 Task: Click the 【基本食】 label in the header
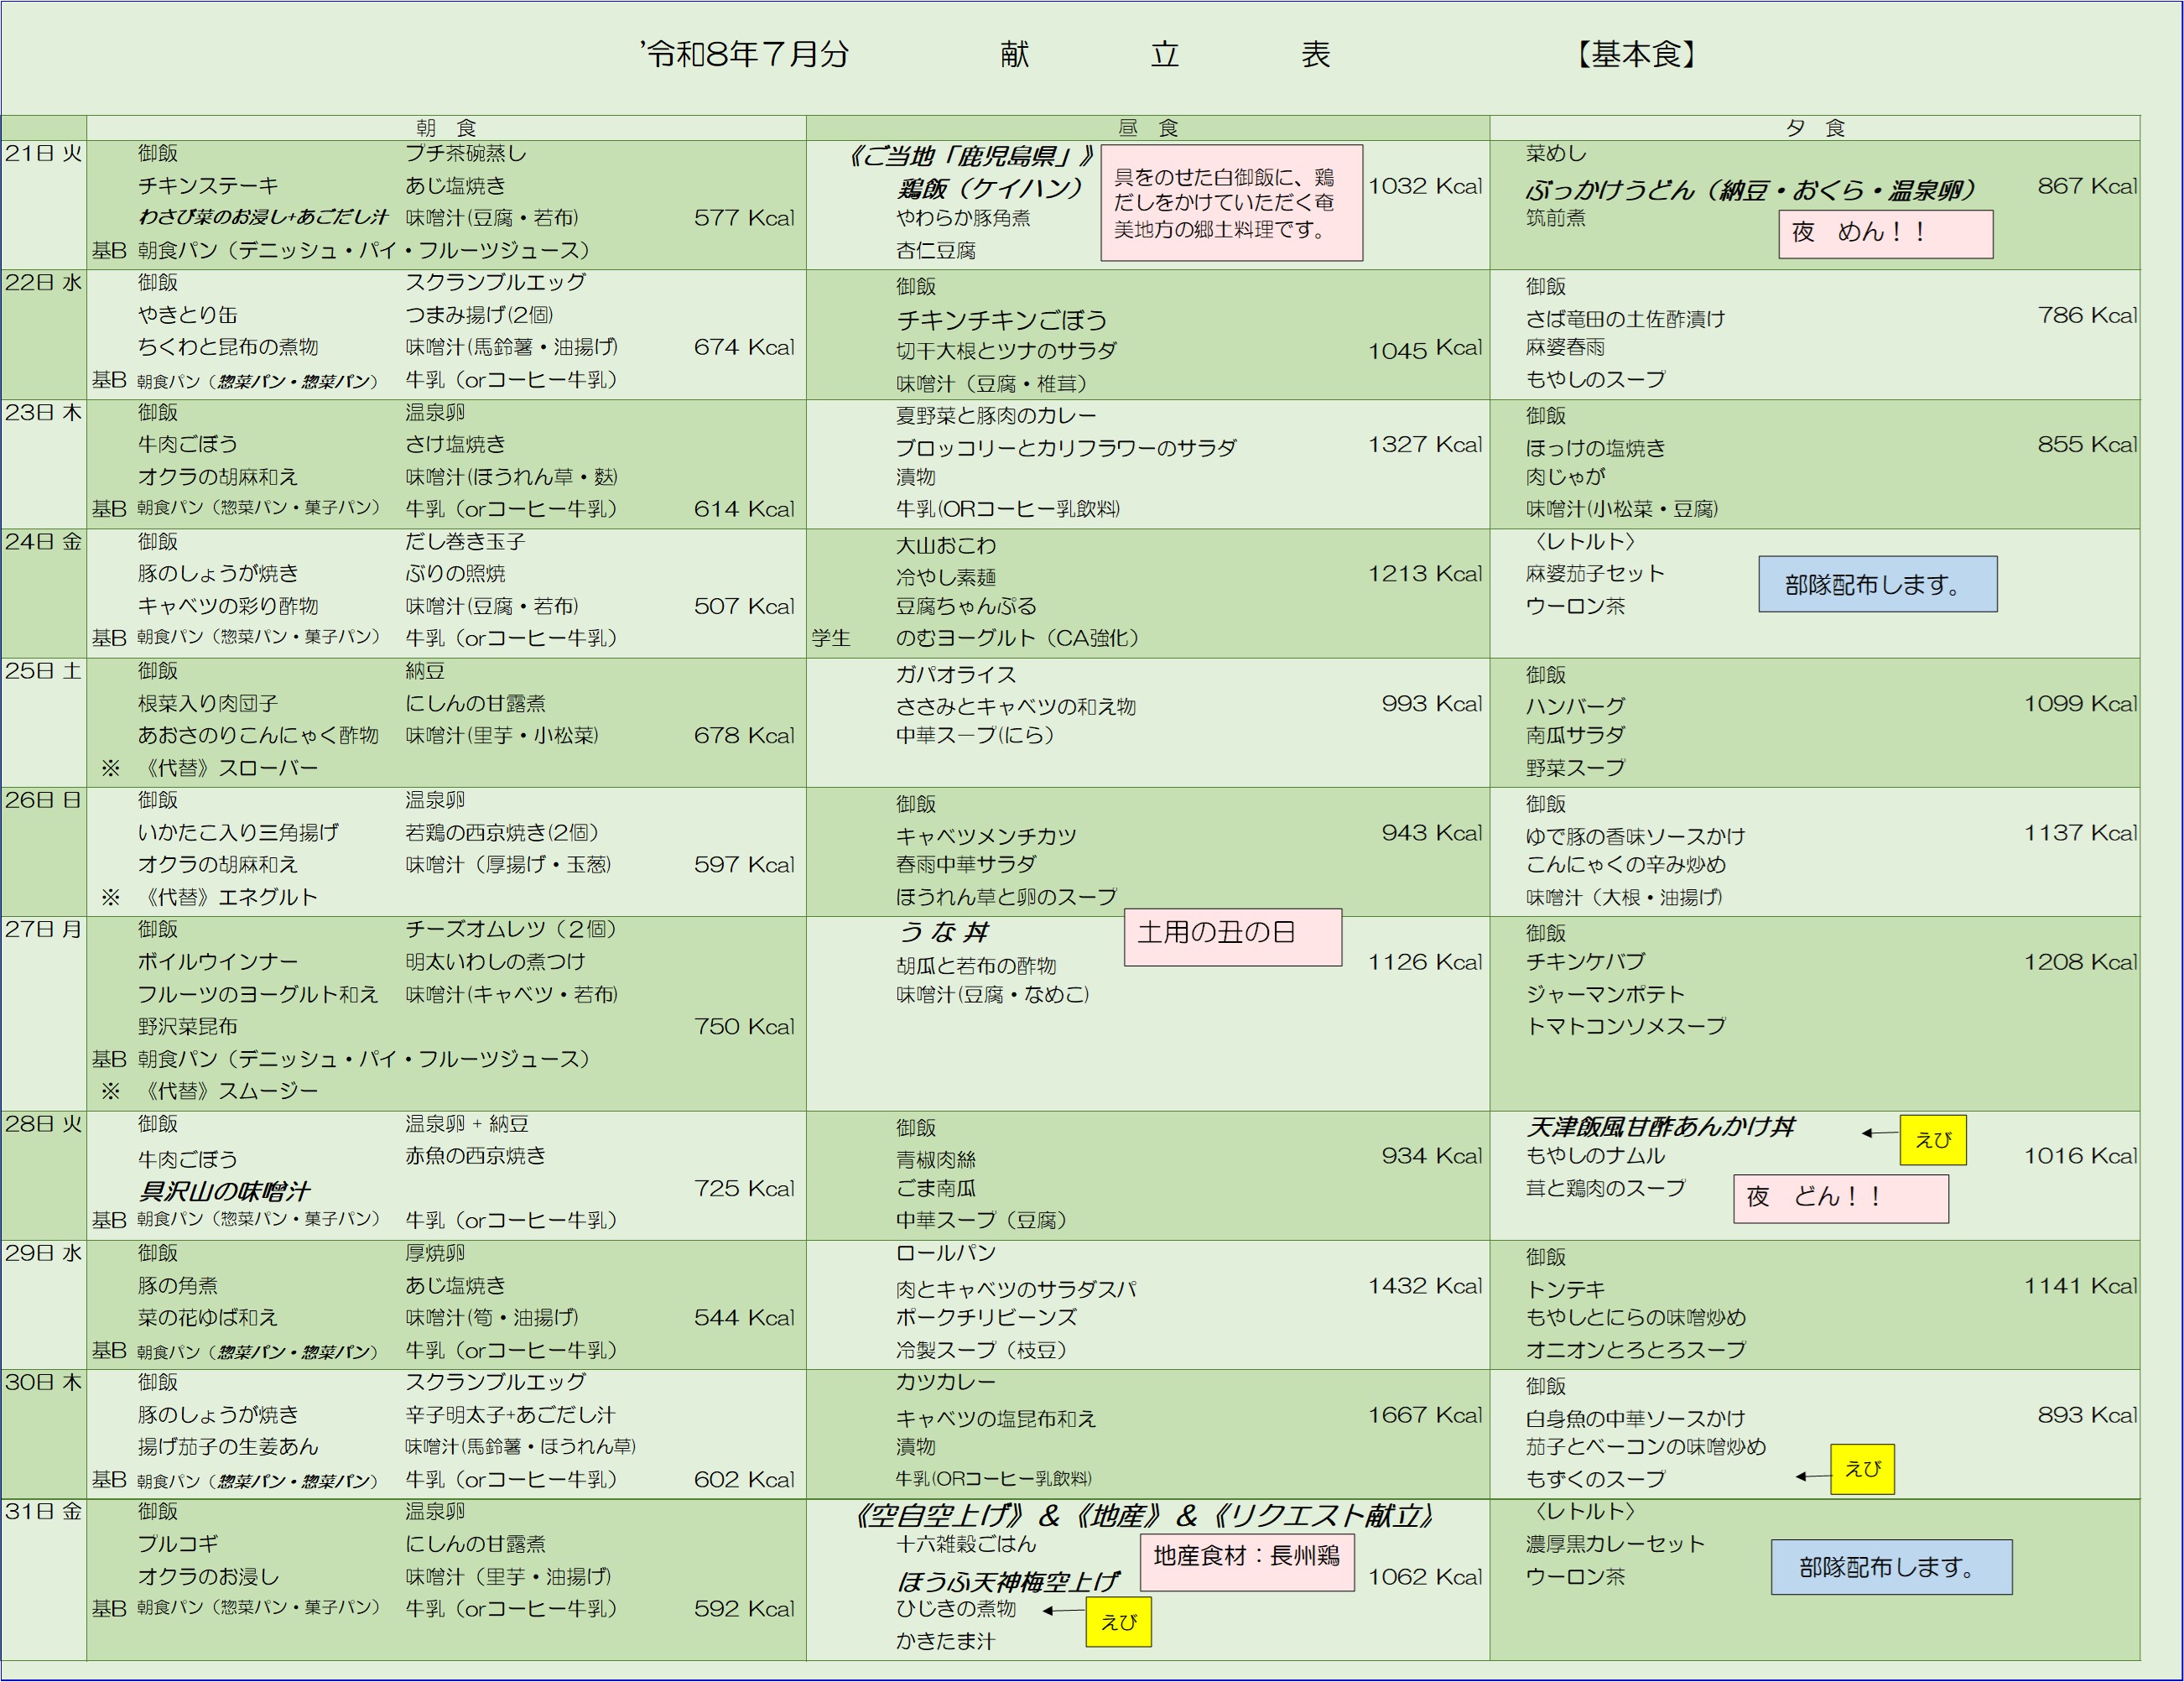click(1636, 54)
